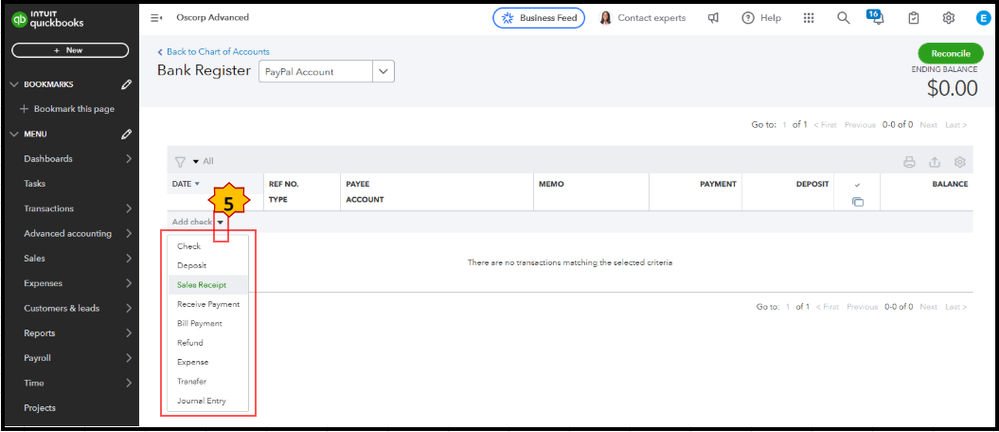Export the register with the upload icon
The image size is (999, 432).
pyautogui.click(x=935, y=162)
